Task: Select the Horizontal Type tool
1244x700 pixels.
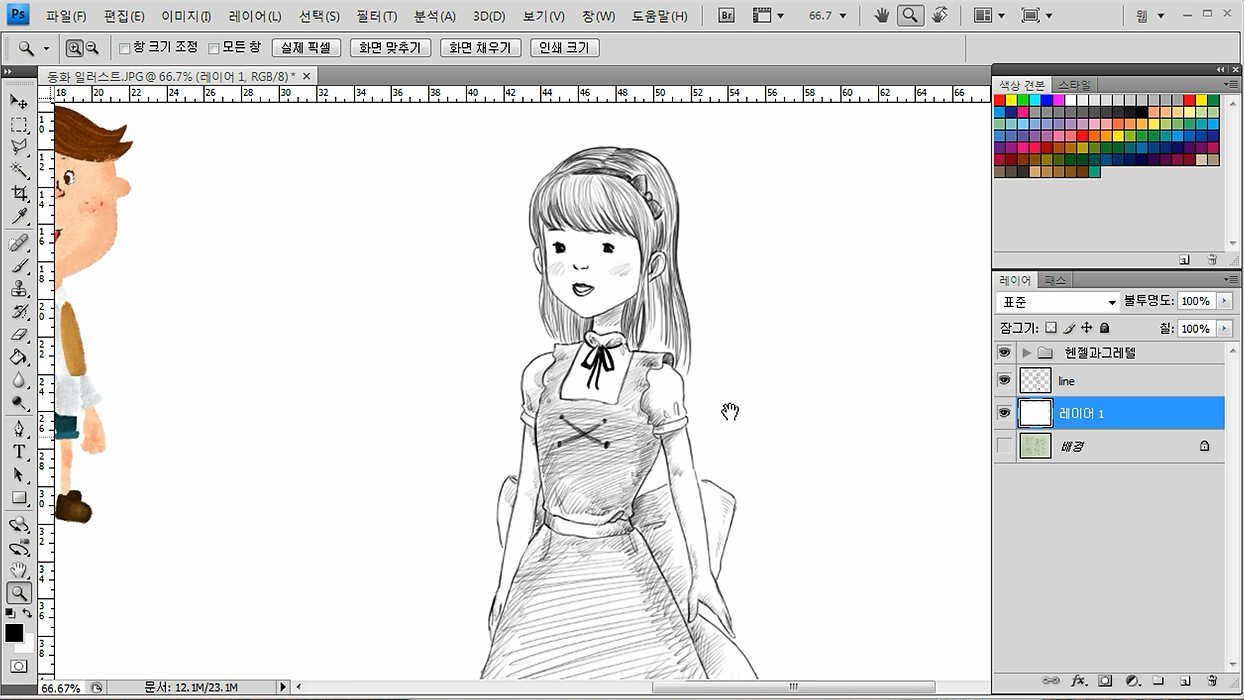Action: 19,451
